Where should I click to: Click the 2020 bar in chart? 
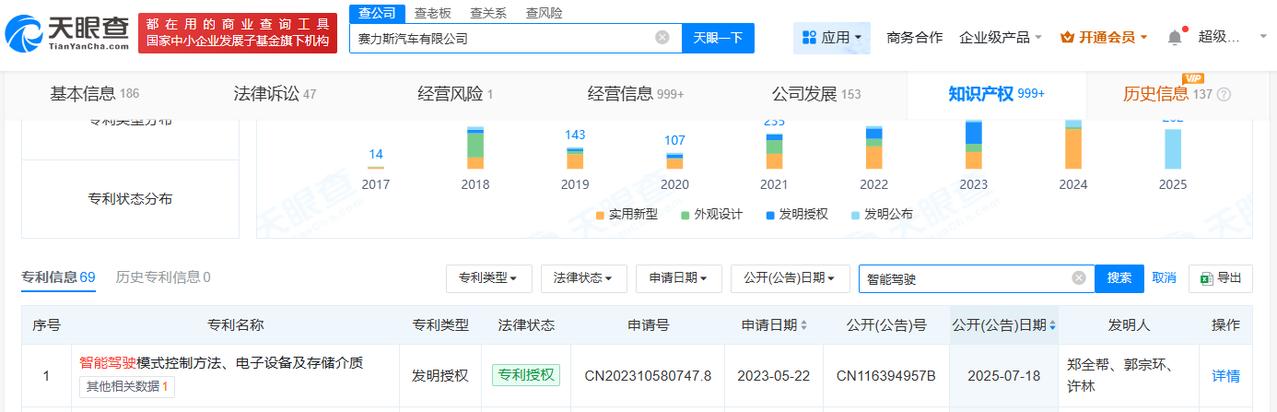coord(675,160)
